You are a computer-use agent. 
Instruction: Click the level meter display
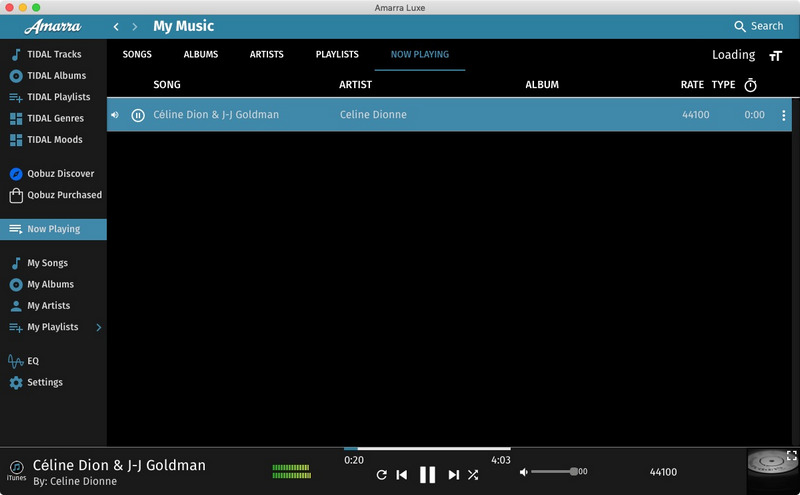[291, 471]
